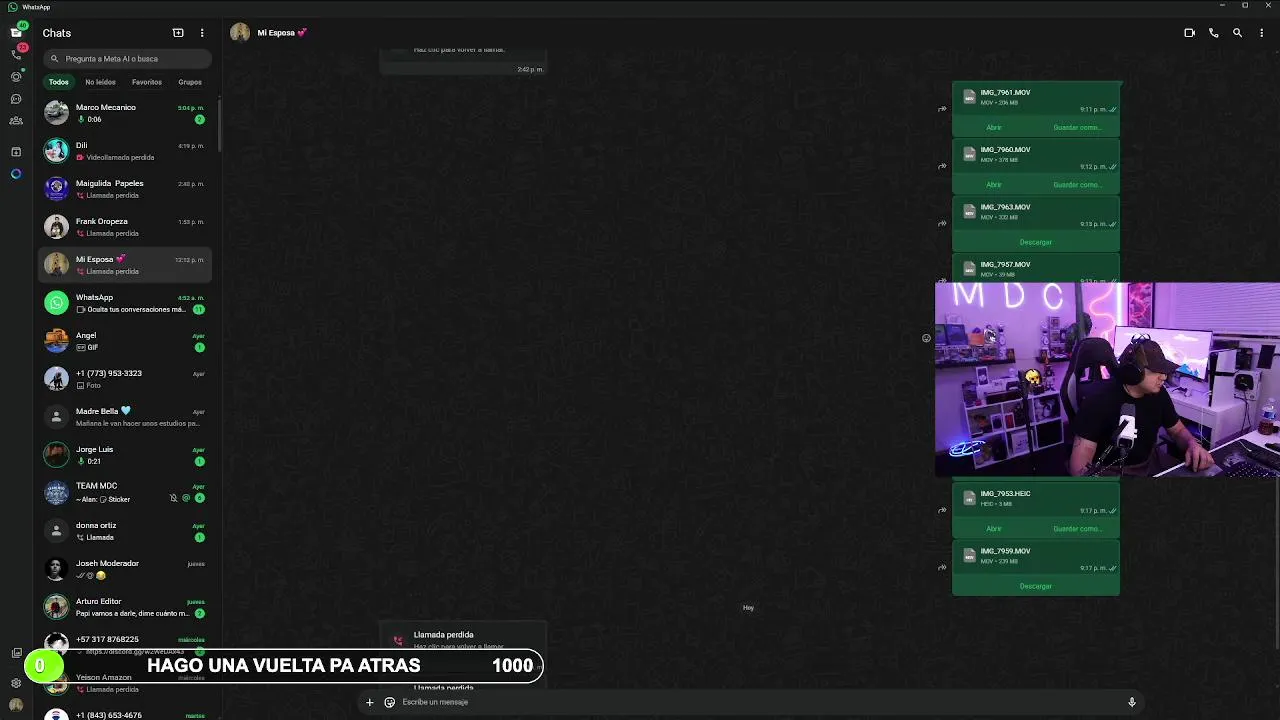This screenshot has height=720, width=1280.
Task: Click Guardar como for IMG_7960.MOV
Action: [x=1077, y=184]
